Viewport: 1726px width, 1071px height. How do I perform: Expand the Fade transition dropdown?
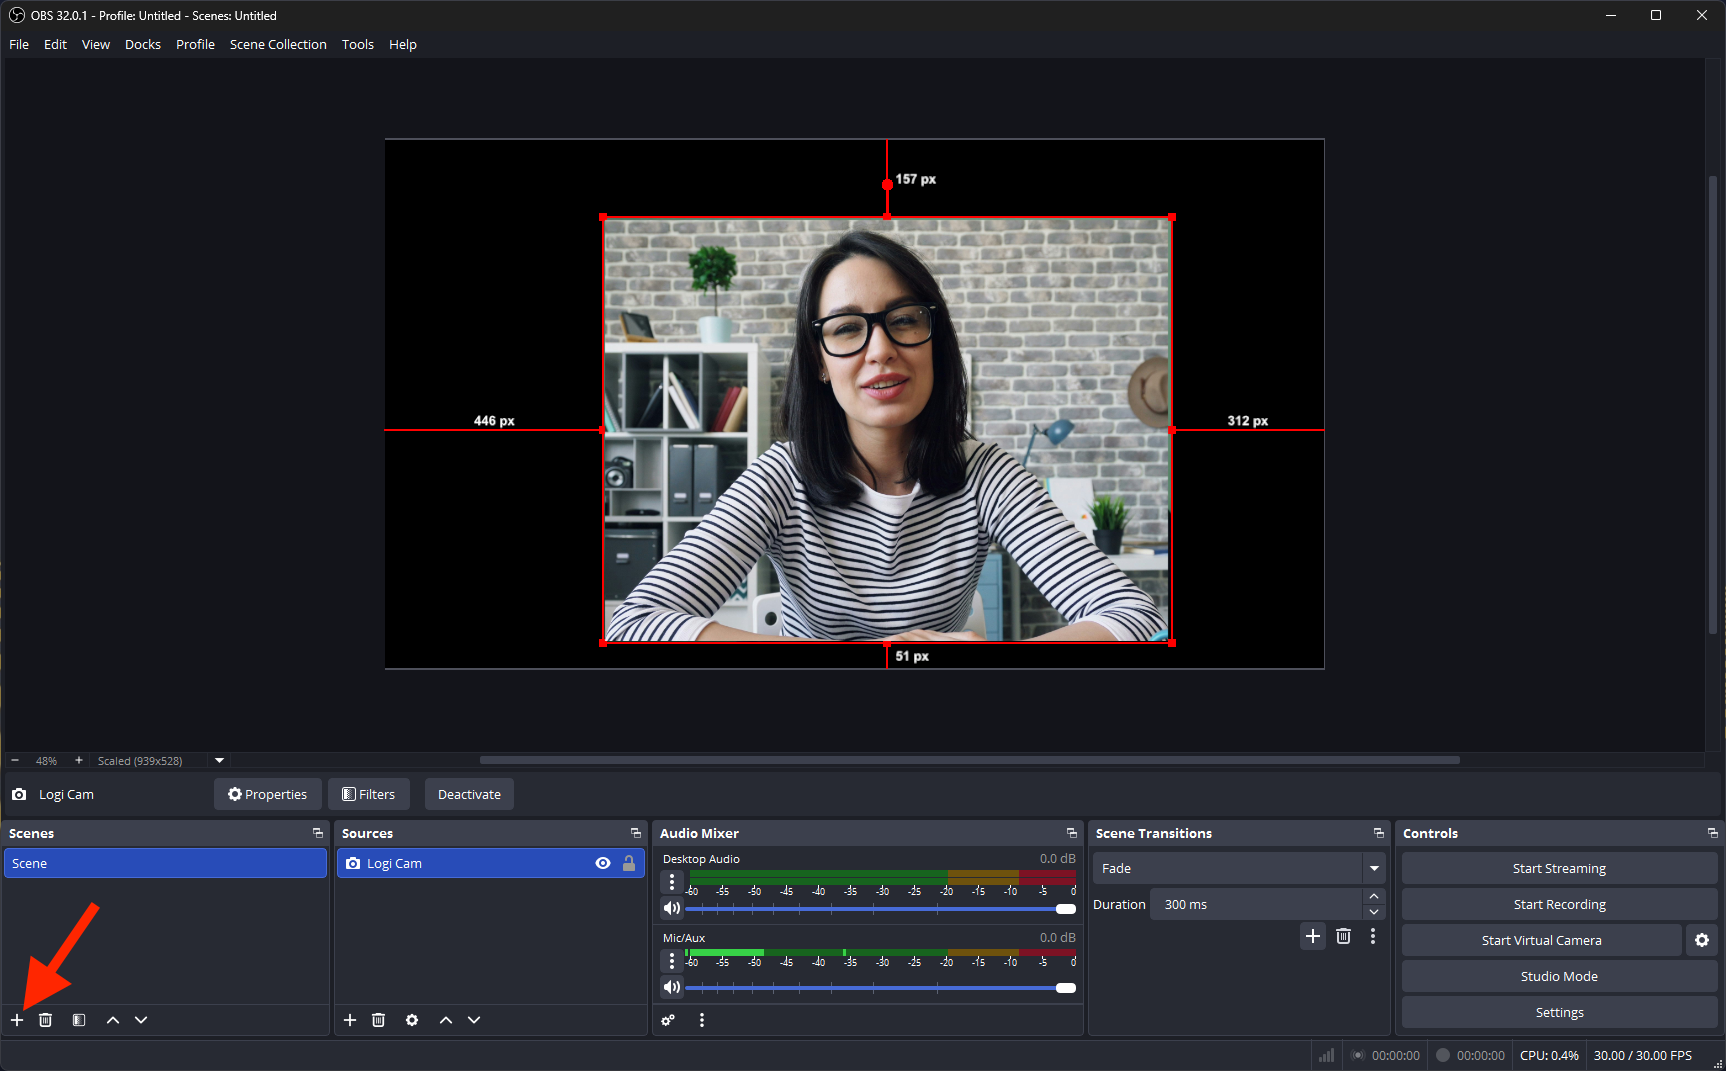pyautogui.click(x=1374, y=868)
